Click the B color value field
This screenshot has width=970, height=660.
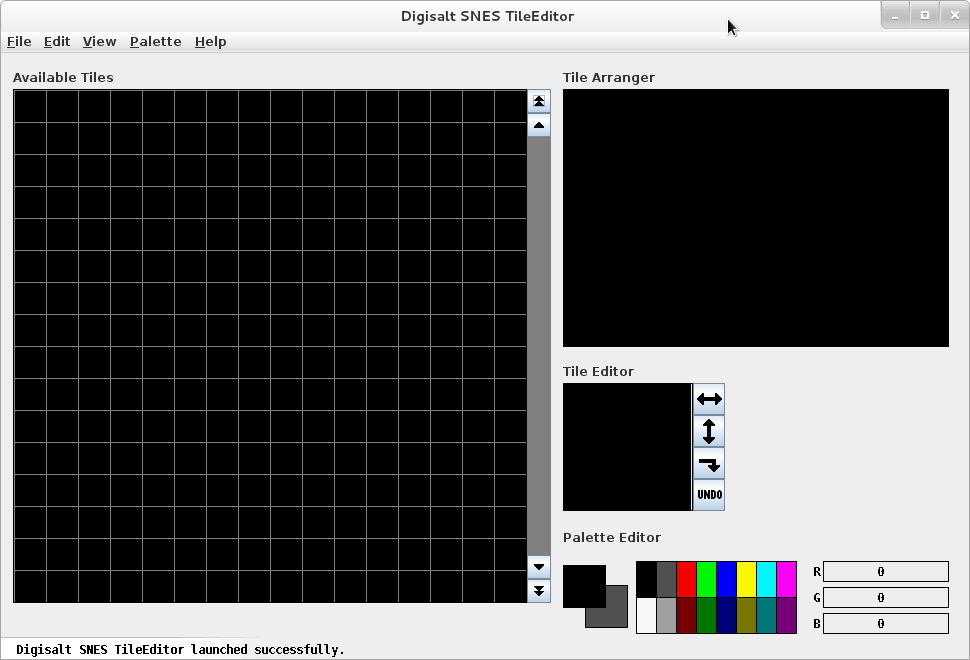[885, 624]
